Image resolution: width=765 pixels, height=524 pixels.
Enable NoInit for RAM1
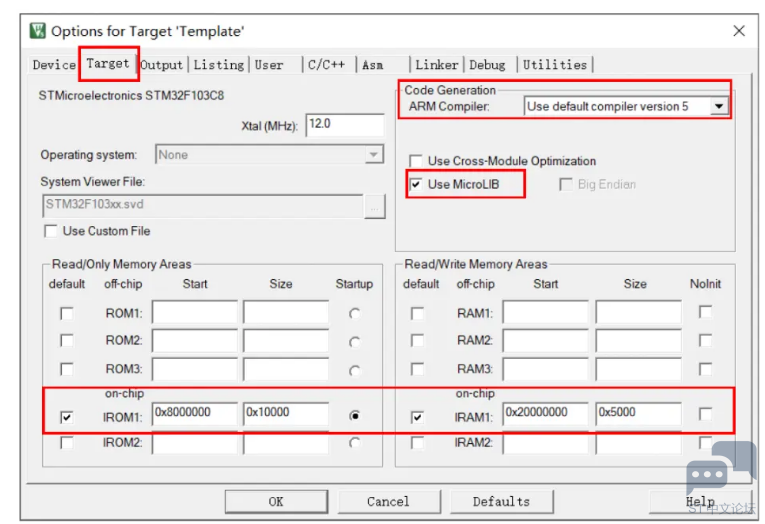coord(705,311)
